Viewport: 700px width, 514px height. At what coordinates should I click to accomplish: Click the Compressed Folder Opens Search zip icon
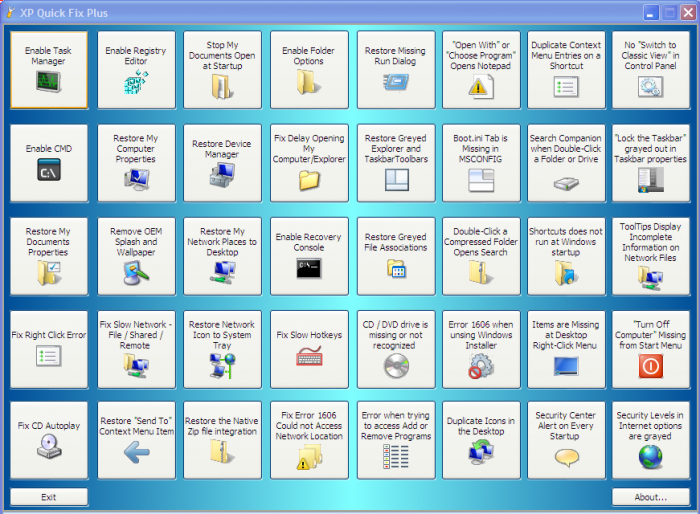pyautogui.click(x=481, y=273)
